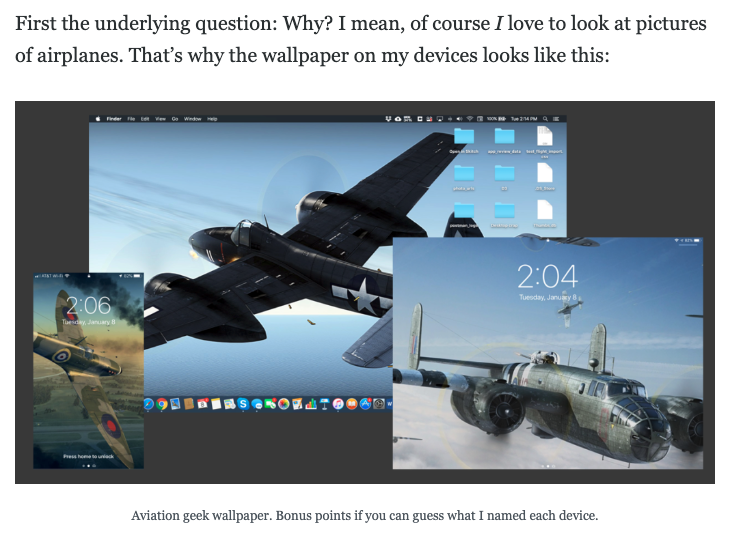The width and height of the screenshot is (756, 541).
Task: Open System Preferences gear in dock
Action: [379, 404]
